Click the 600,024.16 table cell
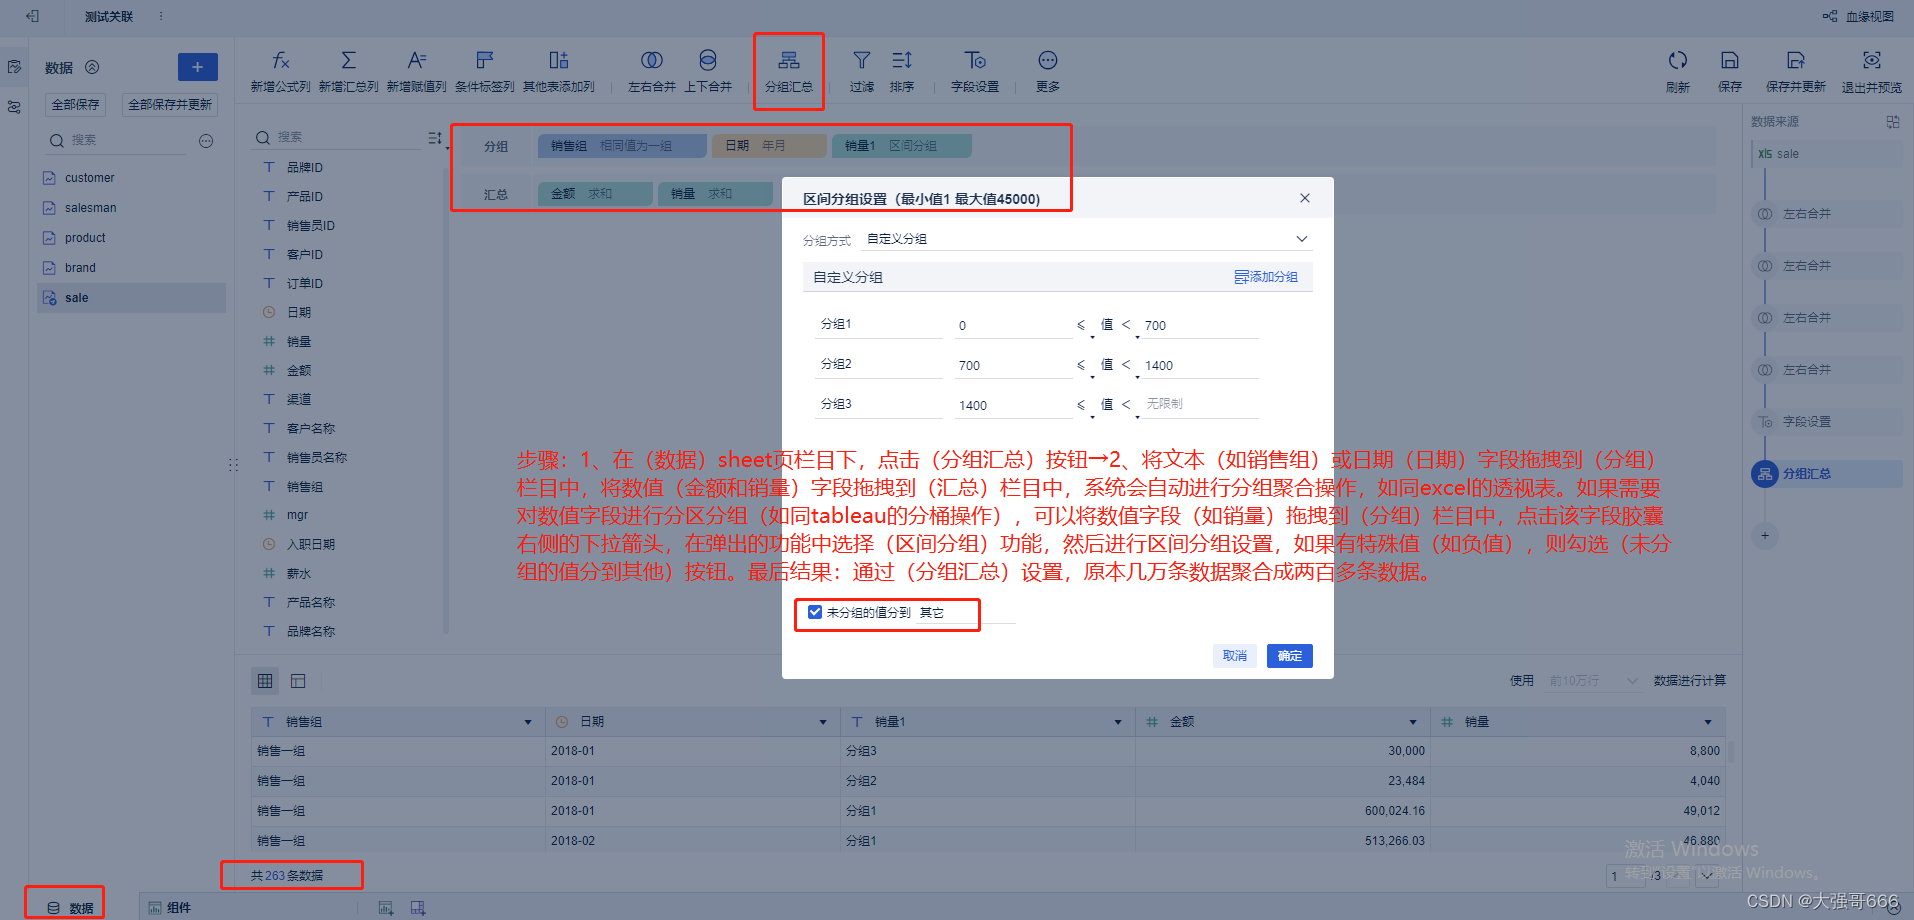Image resolution: width=1914 pixels, height=920 pixels. click(1283, 811)
